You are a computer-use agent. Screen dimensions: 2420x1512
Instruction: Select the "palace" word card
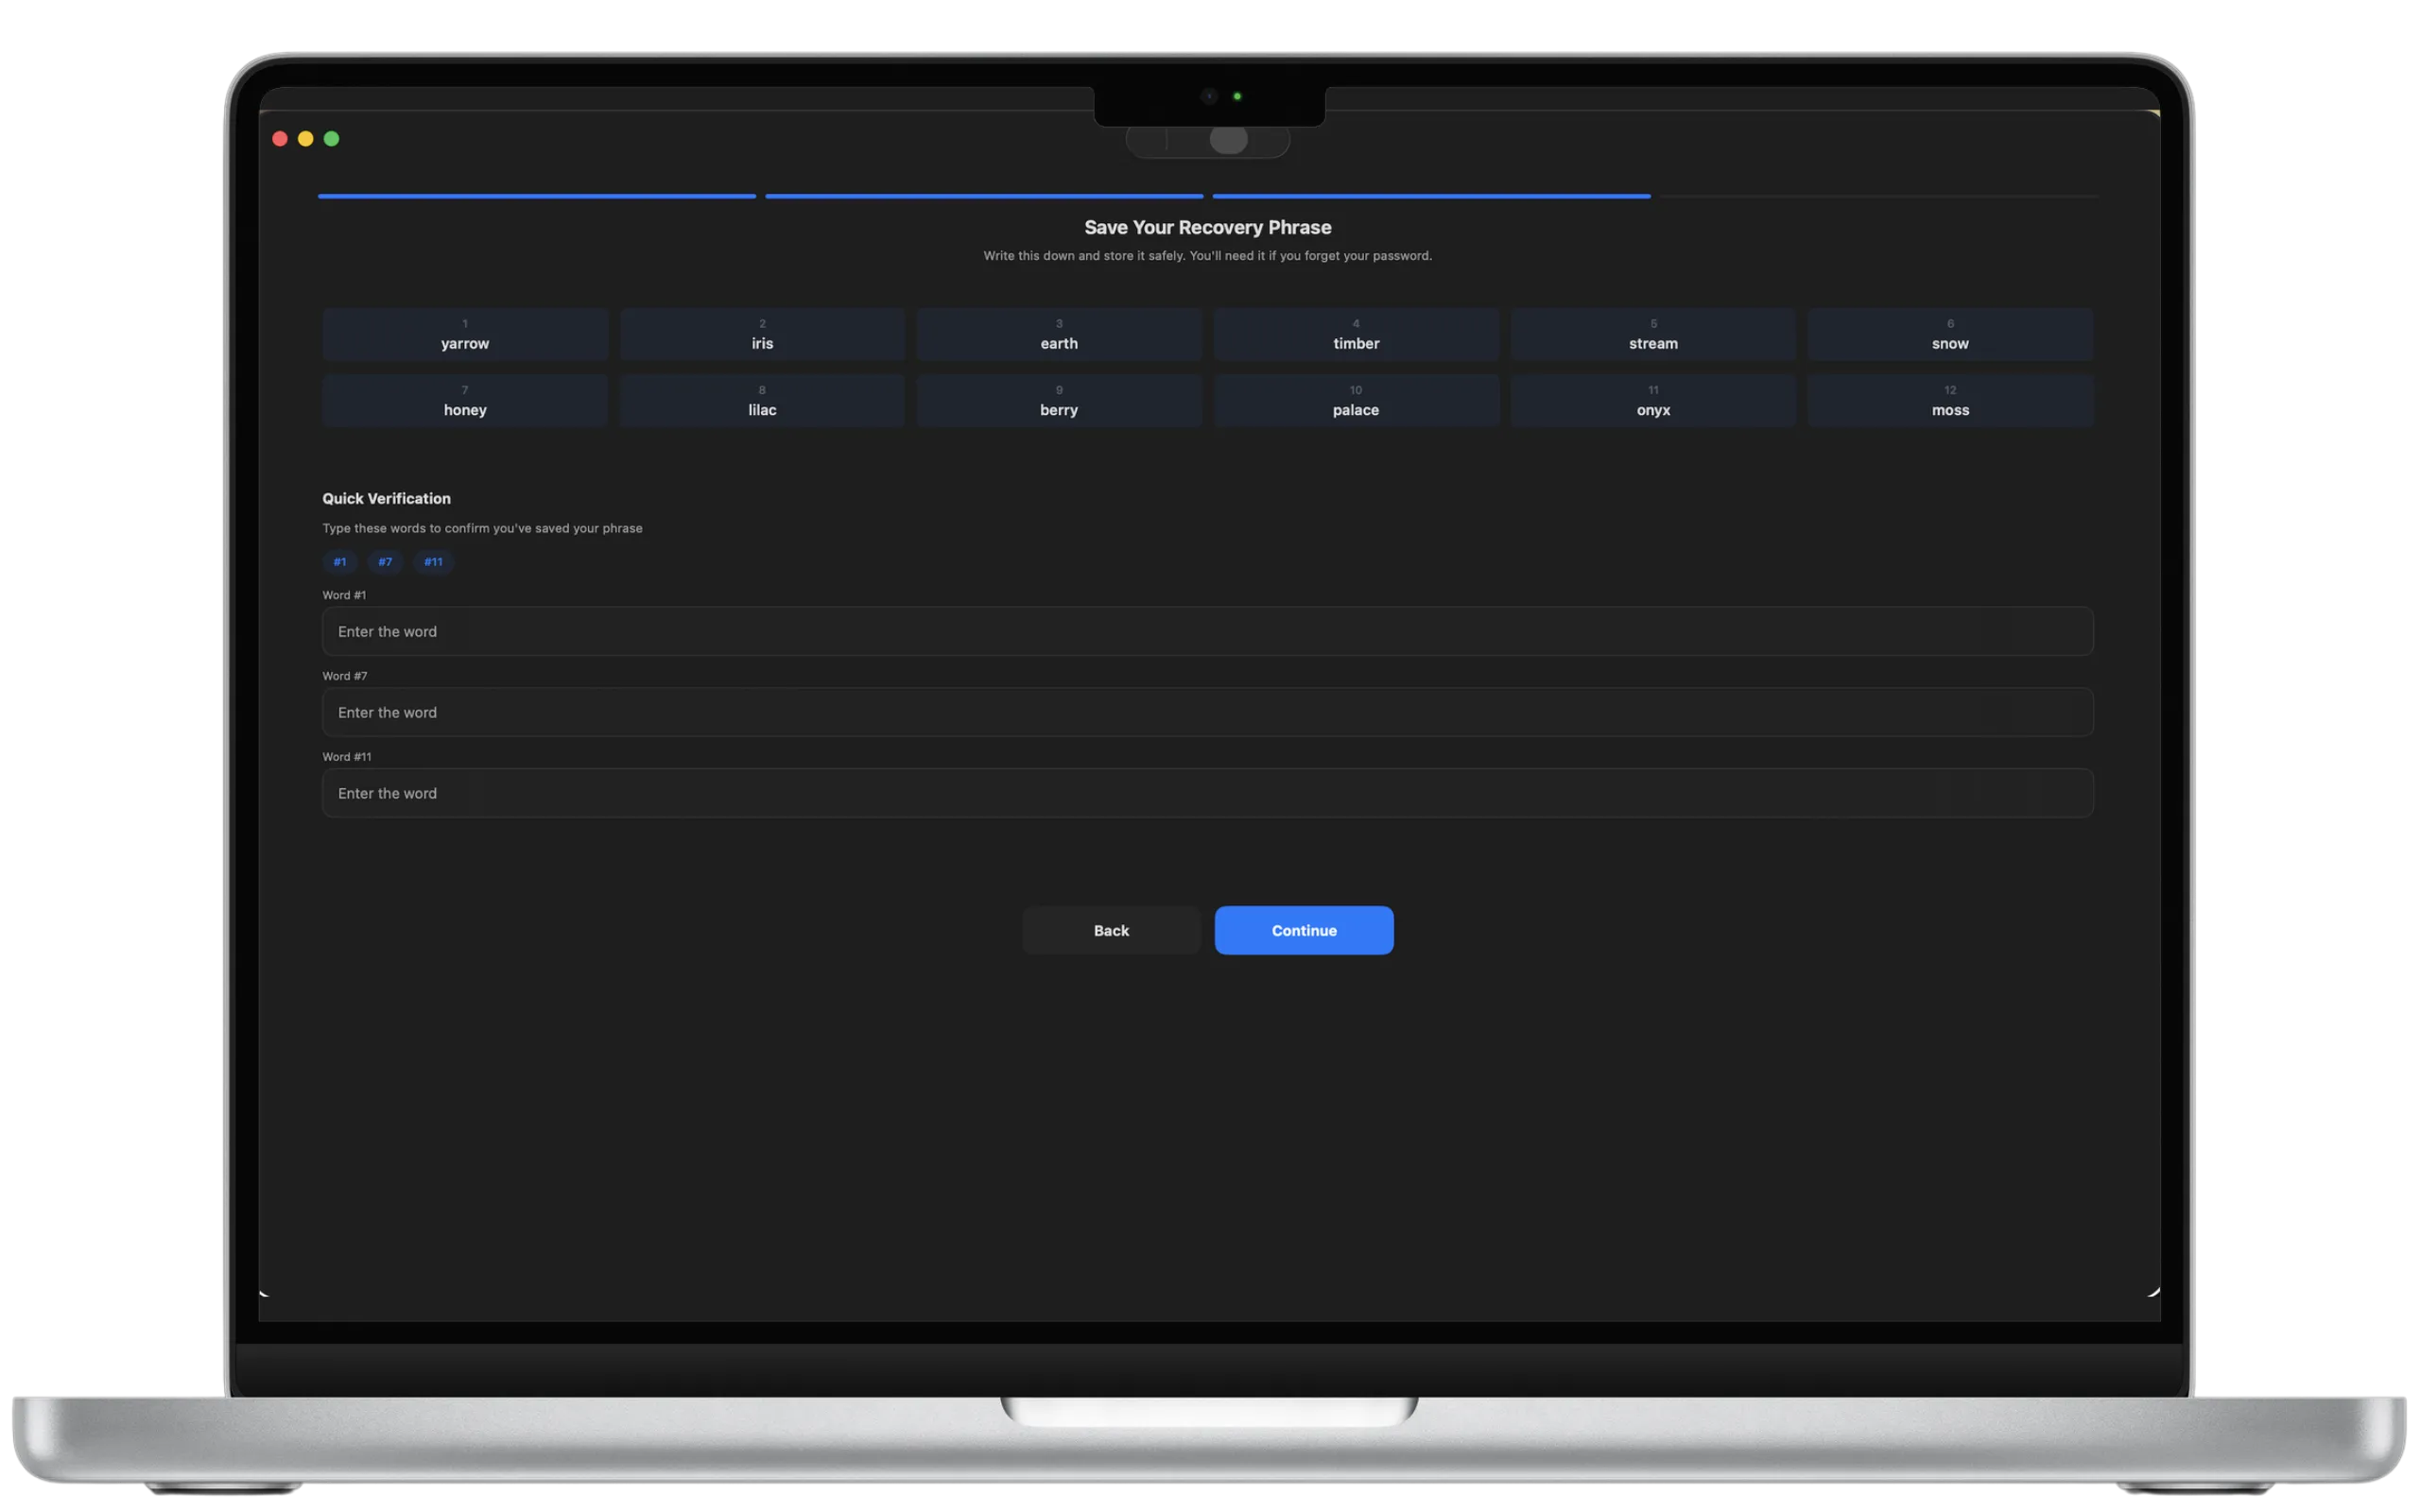[x=1355, y=400]
